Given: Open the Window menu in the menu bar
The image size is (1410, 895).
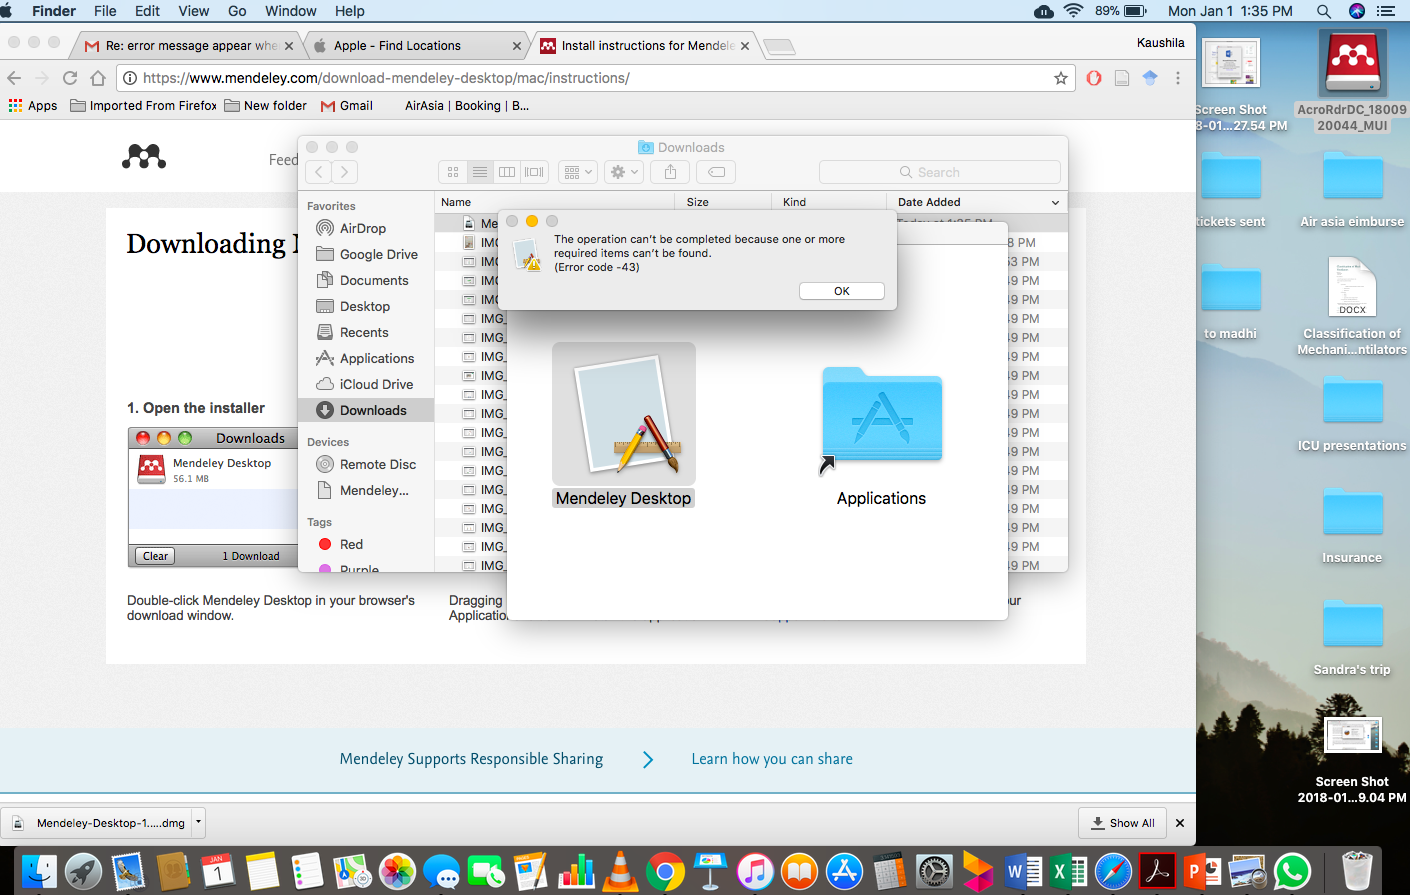Looking at the screenshot, I should coord(291,11).
